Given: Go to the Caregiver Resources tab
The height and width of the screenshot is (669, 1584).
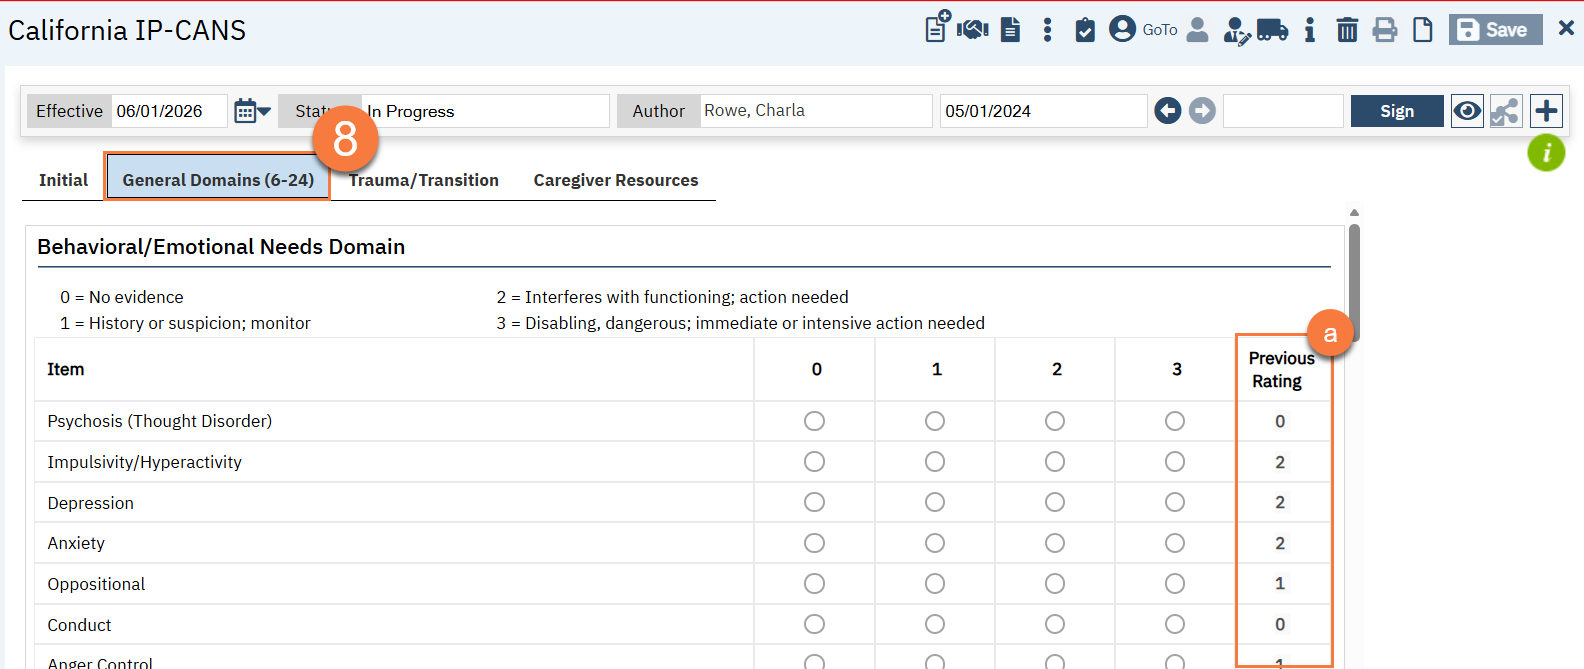Looking at the screenshot, I should [x=616, y=180].
